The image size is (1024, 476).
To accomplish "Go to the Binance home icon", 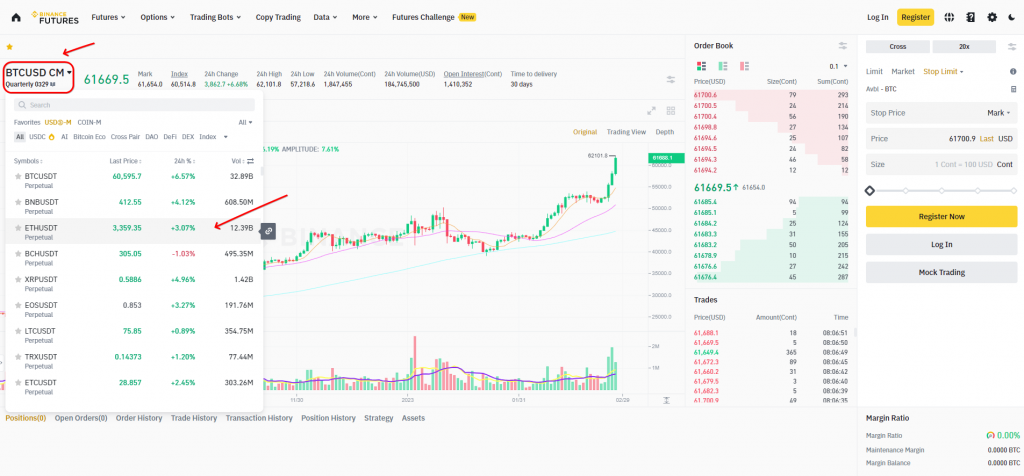I will 16,18.
